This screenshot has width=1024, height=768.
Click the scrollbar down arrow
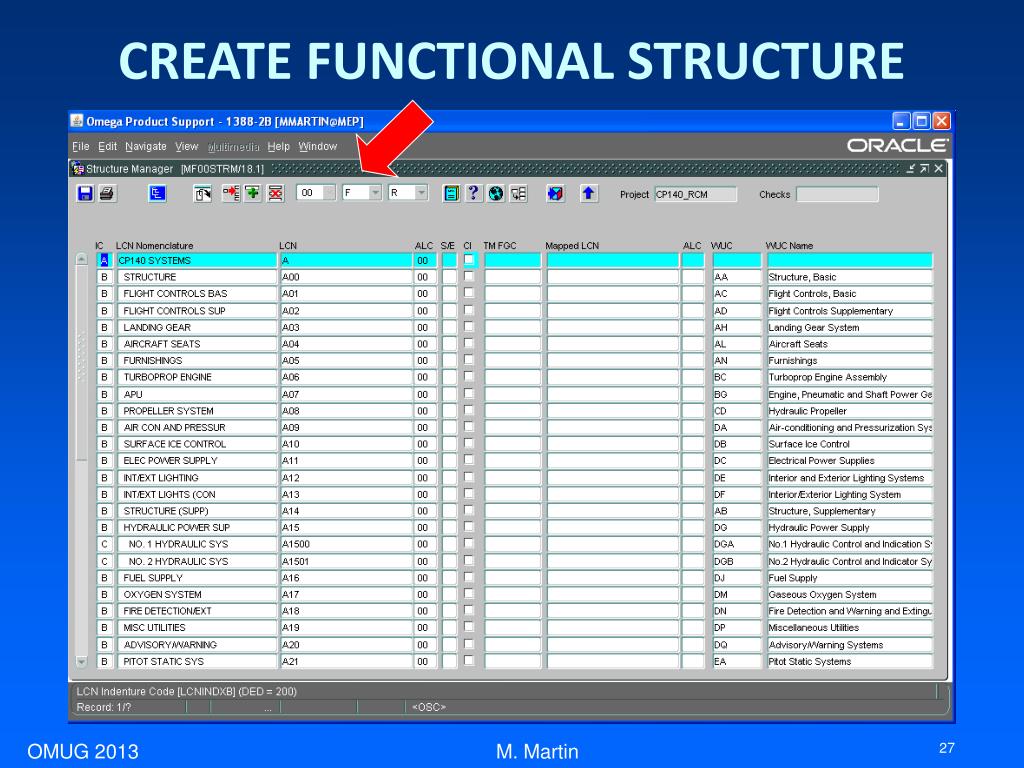pos(82,662)
